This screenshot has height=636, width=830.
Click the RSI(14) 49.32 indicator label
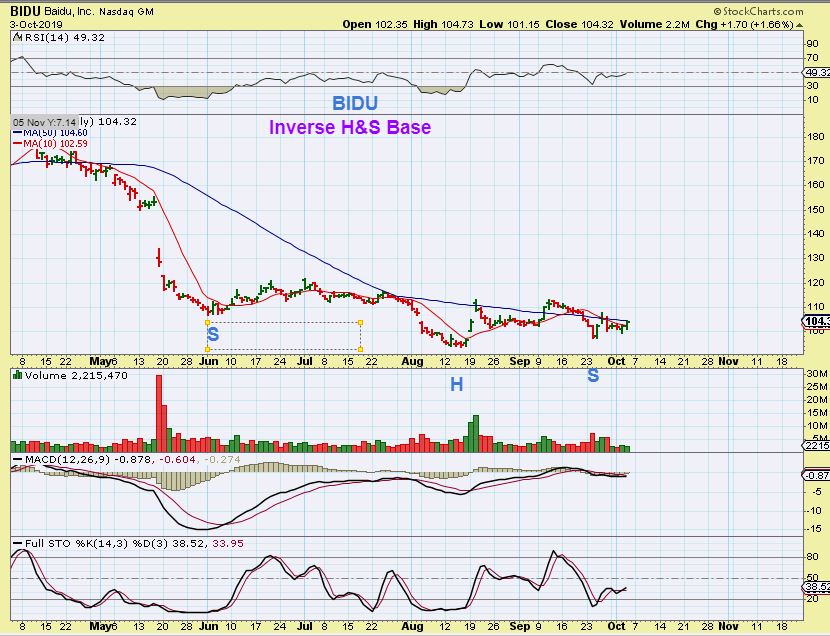pyautogui.click(x=65, y=38)
